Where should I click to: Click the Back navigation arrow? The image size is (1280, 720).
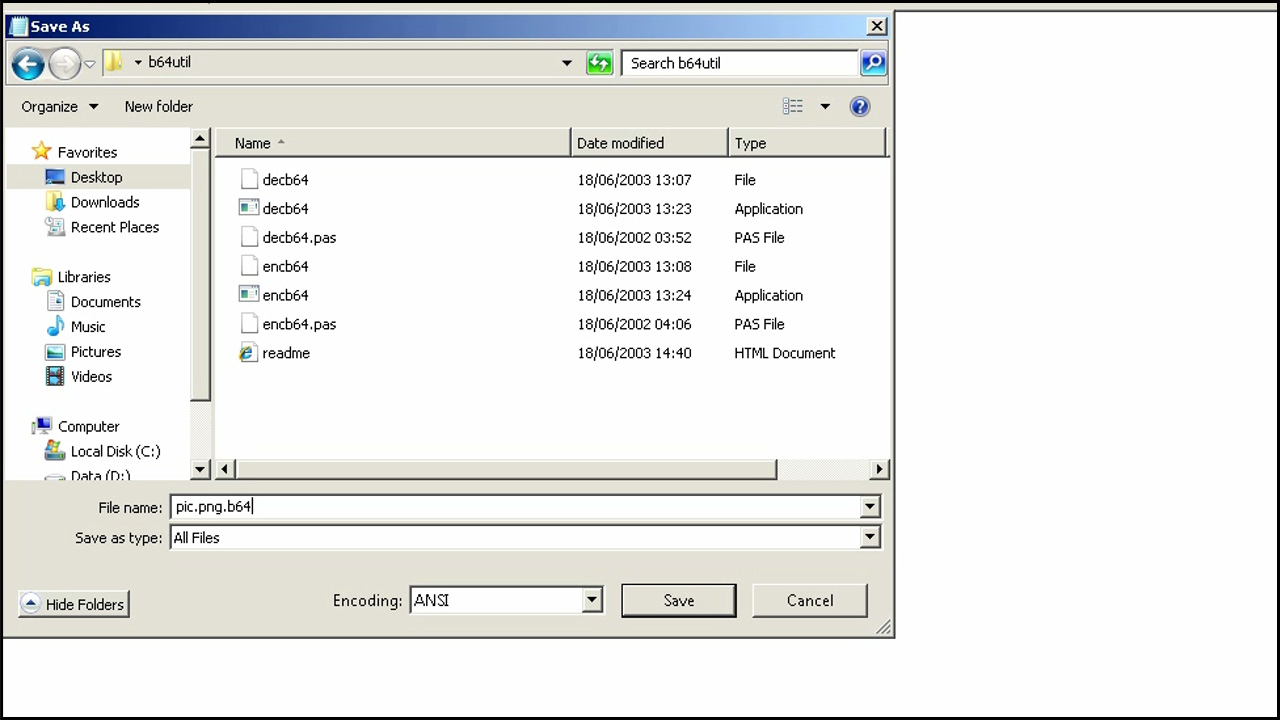(28, 64)
